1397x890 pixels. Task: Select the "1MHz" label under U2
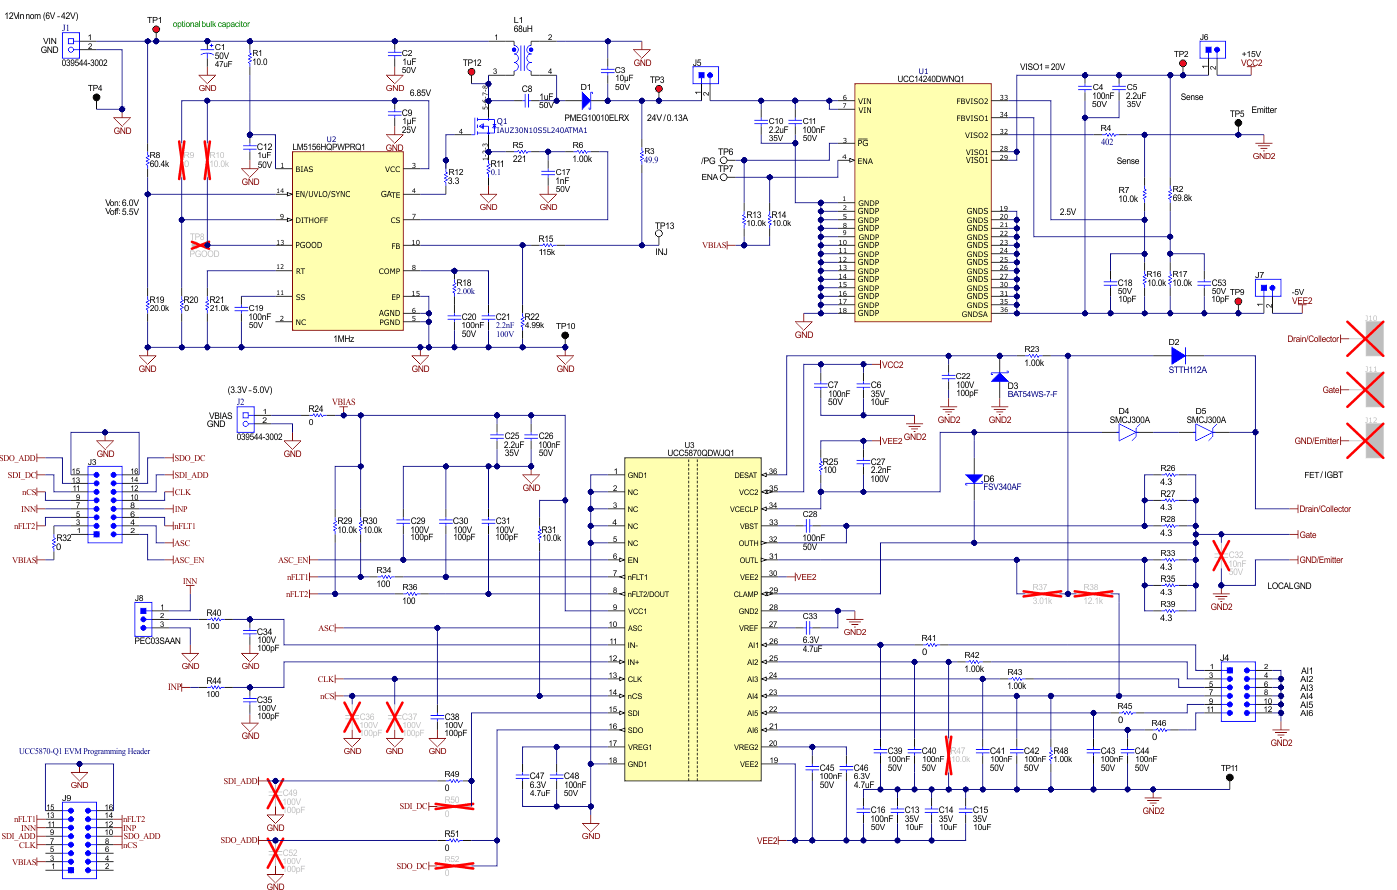point(344,340)
